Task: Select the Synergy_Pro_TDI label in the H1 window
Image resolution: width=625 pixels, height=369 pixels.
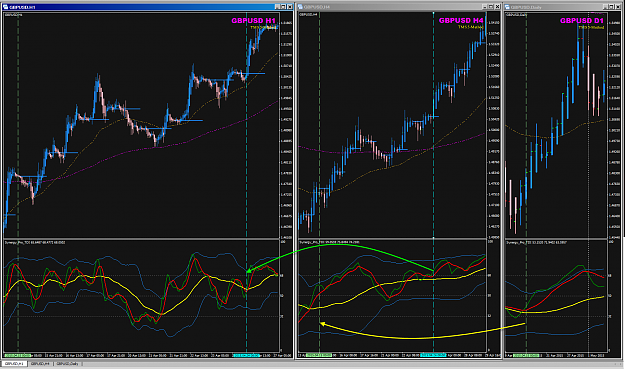Action: coord(35,242)
